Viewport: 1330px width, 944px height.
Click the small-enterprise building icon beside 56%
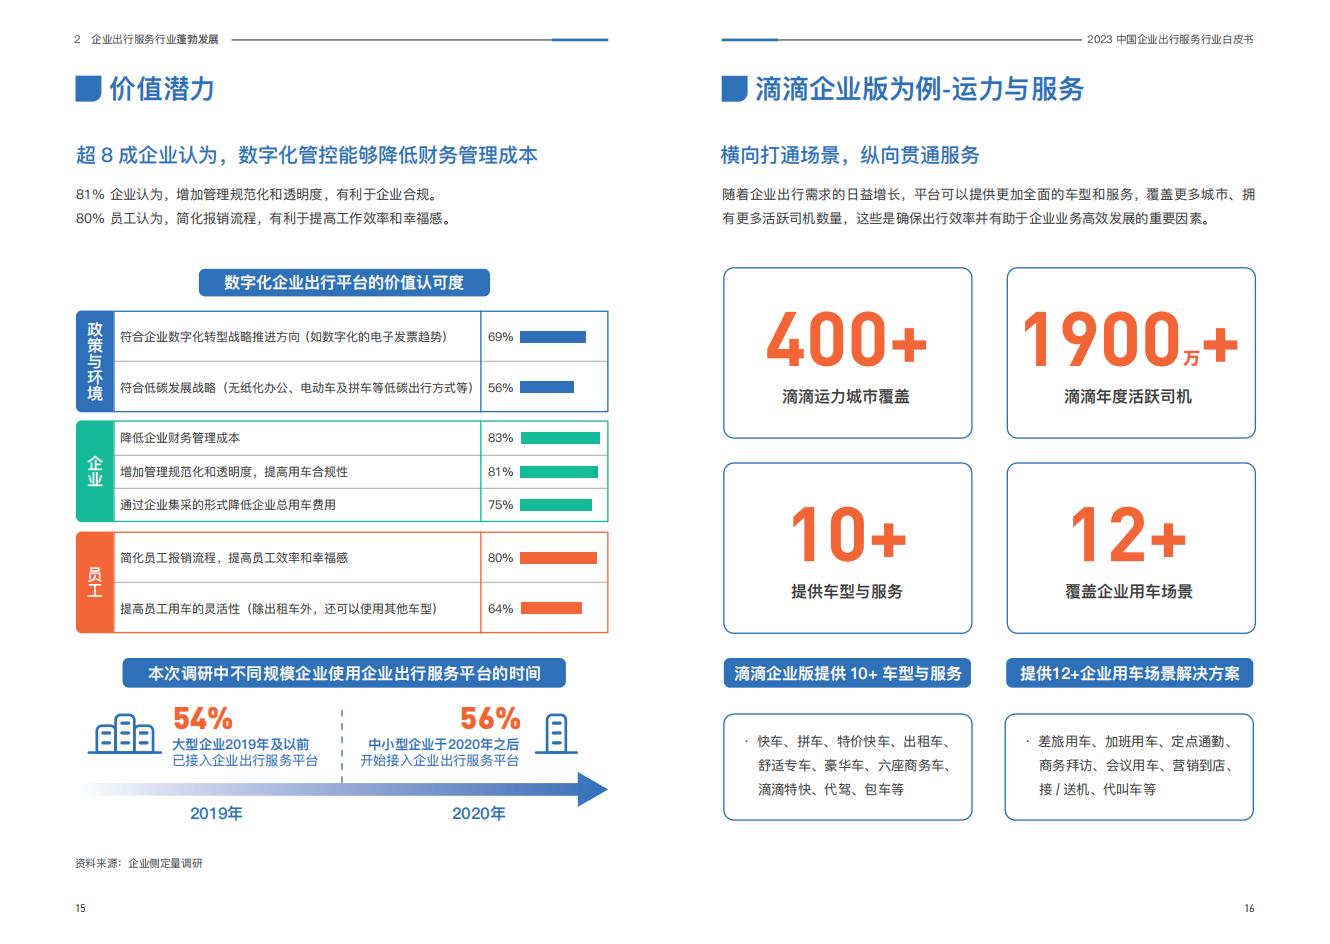[556, 734]
